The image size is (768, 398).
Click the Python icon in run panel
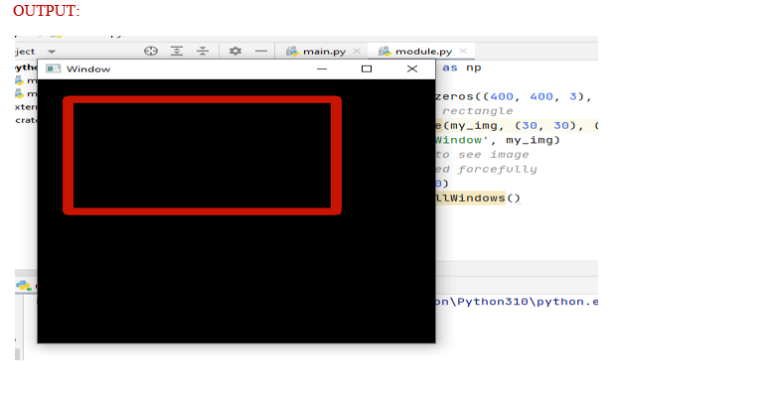point(23,285)
